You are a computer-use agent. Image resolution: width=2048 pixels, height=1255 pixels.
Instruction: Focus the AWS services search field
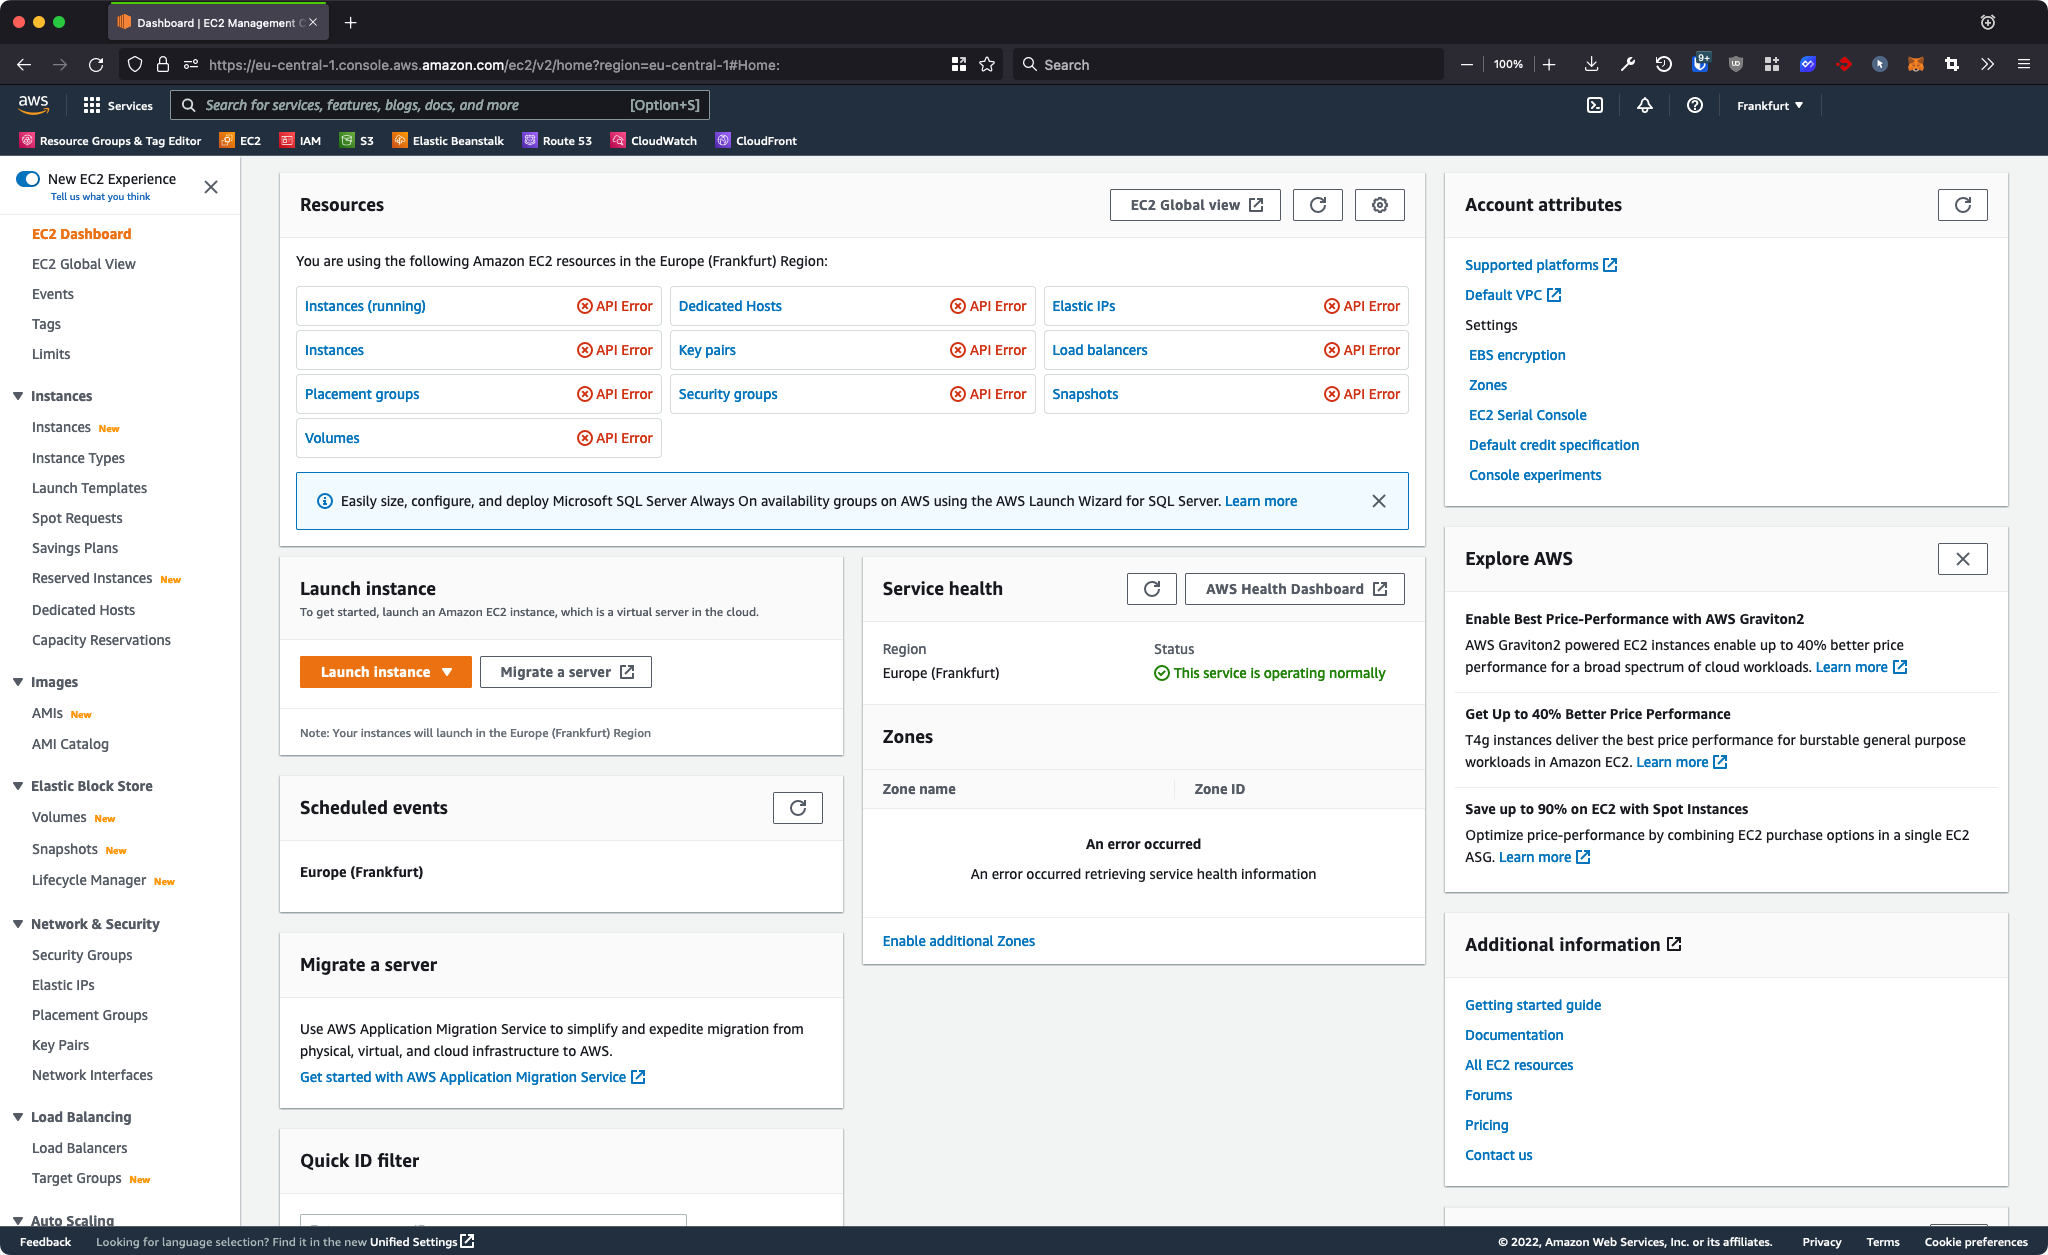coord(440,105)
